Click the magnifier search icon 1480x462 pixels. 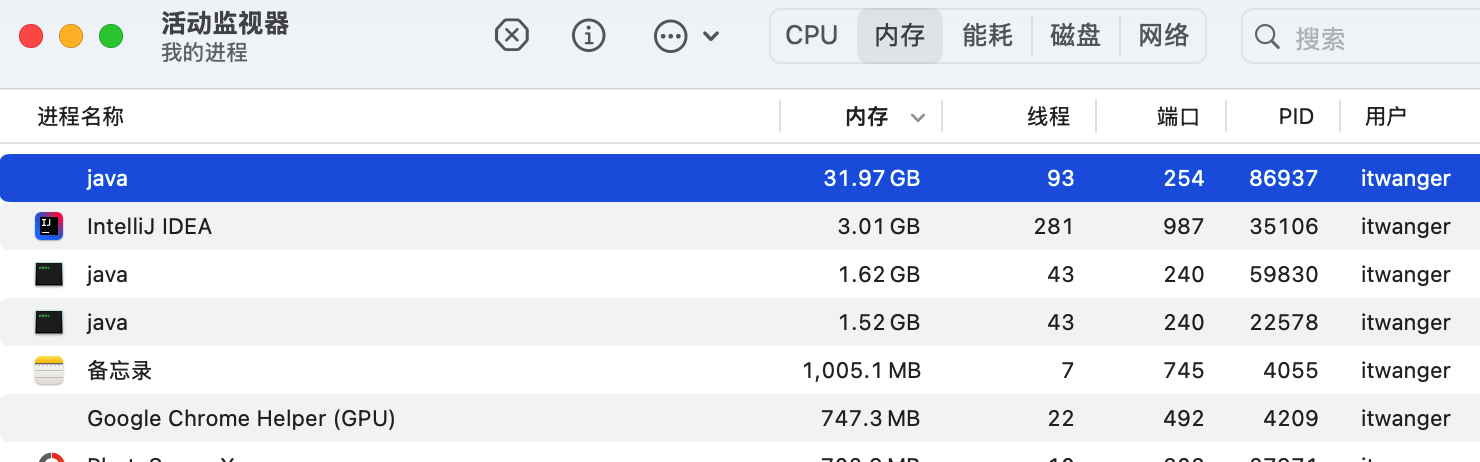point(1267,37)
